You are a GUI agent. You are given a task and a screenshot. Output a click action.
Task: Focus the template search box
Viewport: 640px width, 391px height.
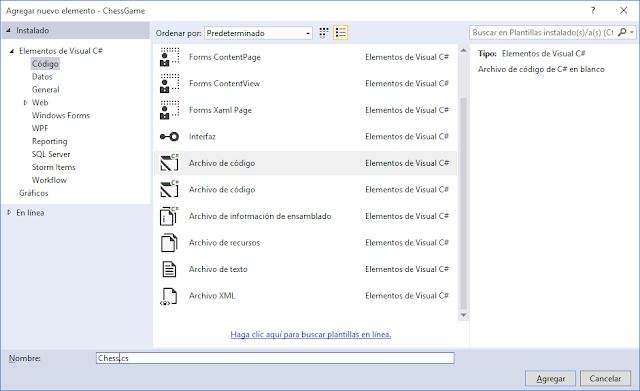543,32
